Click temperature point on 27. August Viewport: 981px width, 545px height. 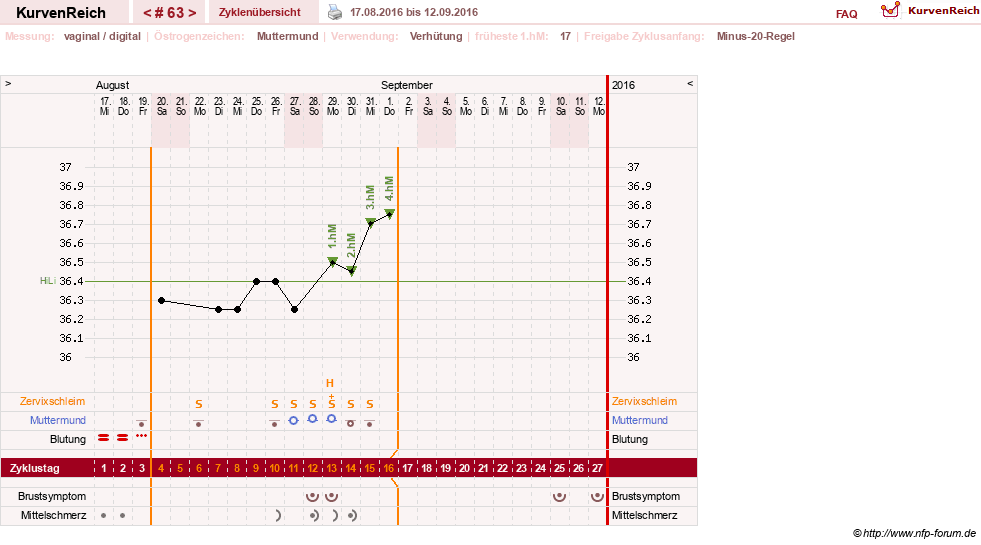(295, 310)
